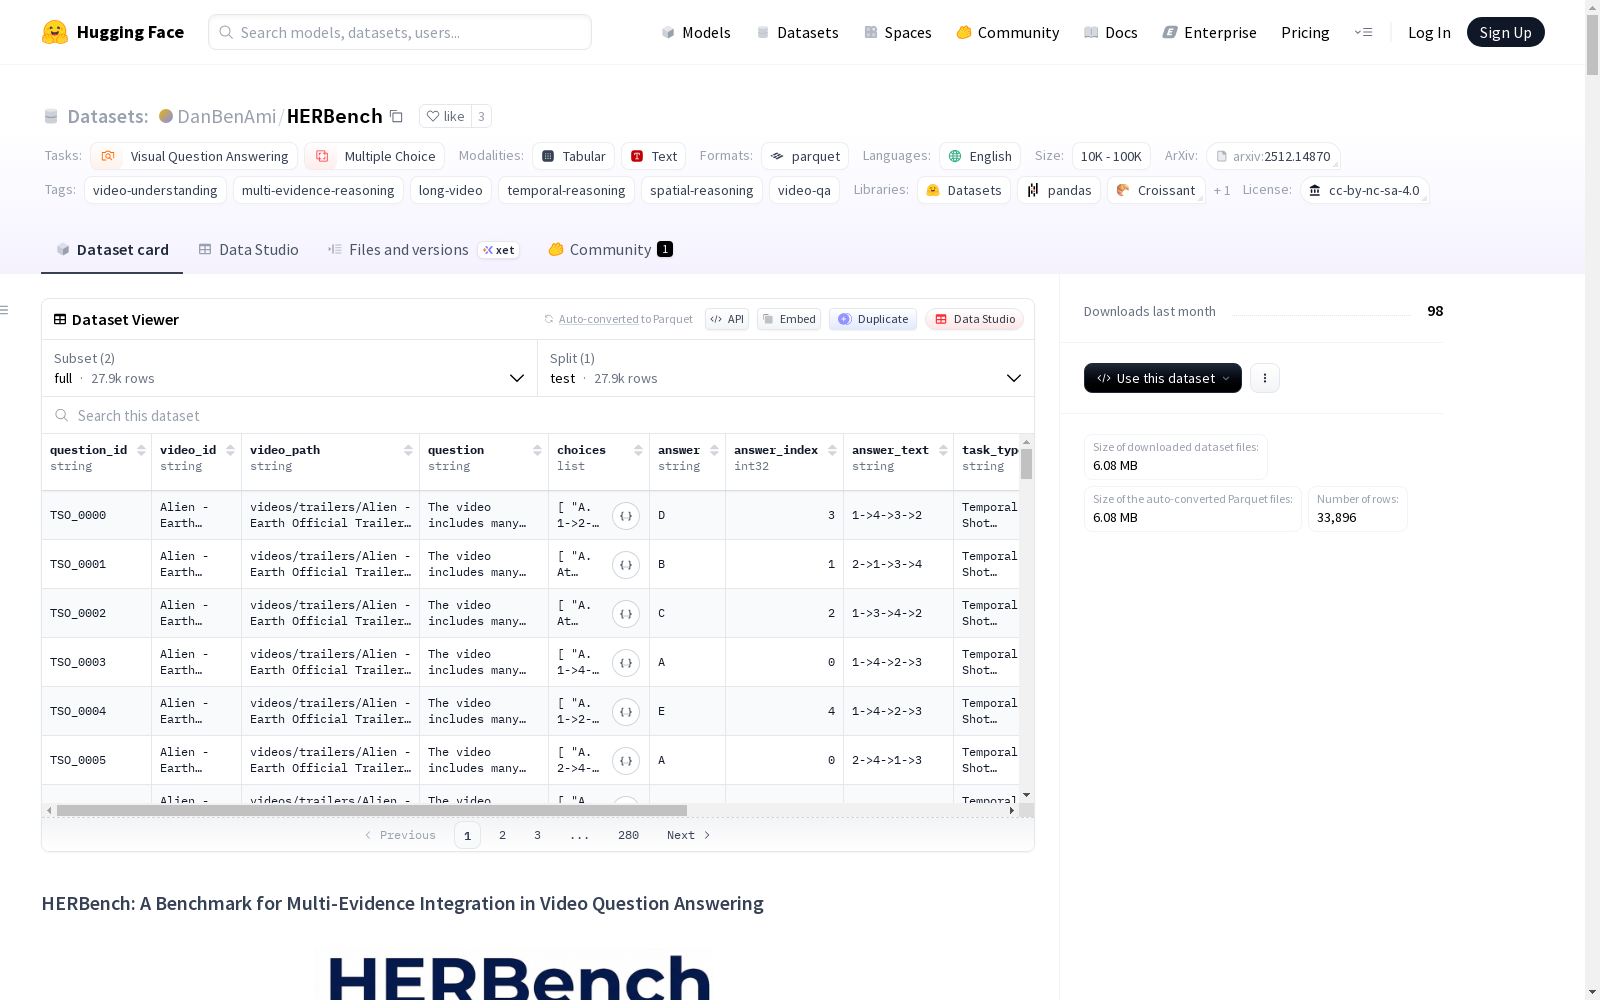Filter by Visual Question Answering task tag

[194, 156]
